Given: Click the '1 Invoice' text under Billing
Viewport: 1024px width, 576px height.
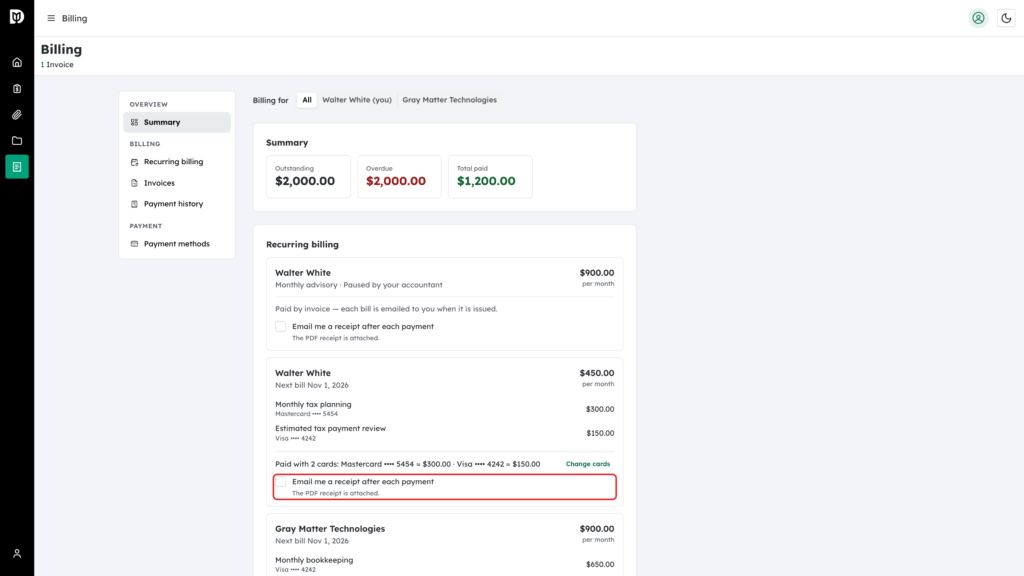Looking at the screenshot, I should coord(57,65).
